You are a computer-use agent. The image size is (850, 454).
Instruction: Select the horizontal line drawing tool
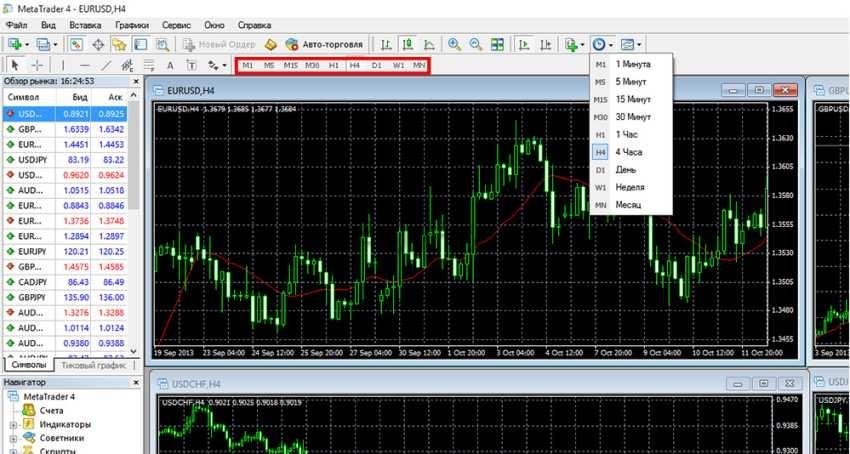pos(85,65)
